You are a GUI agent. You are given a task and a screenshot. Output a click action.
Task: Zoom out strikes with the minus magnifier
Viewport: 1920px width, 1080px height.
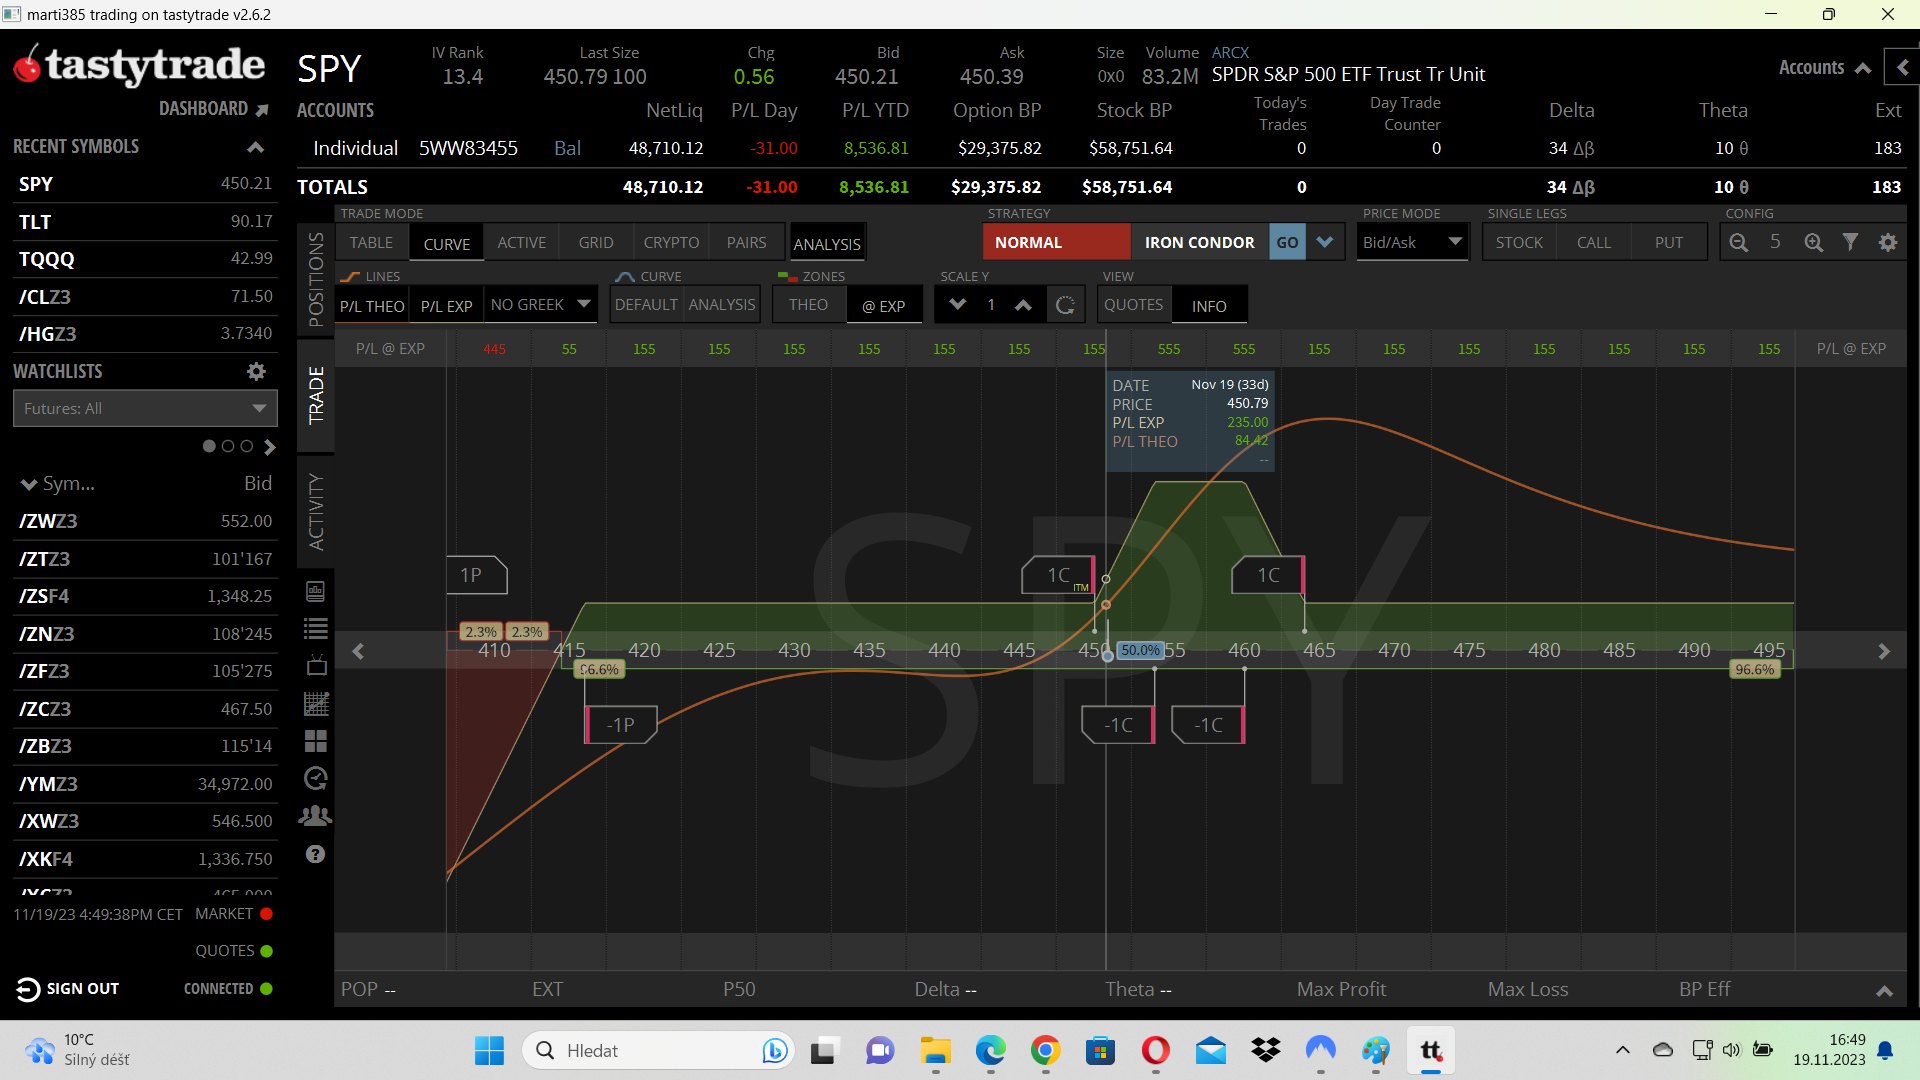point(1738,242)
